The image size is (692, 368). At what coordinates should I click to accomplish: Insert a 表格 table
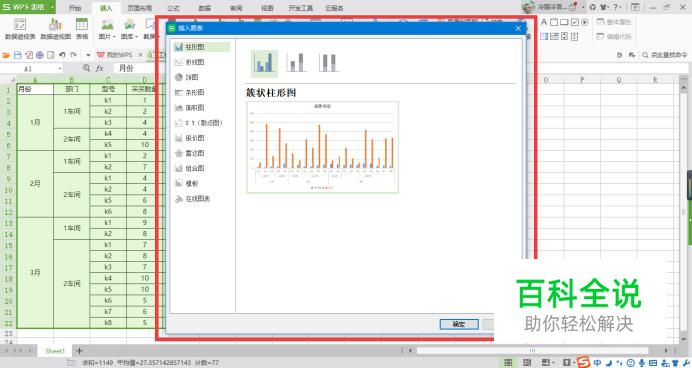[x=82, y=29]
